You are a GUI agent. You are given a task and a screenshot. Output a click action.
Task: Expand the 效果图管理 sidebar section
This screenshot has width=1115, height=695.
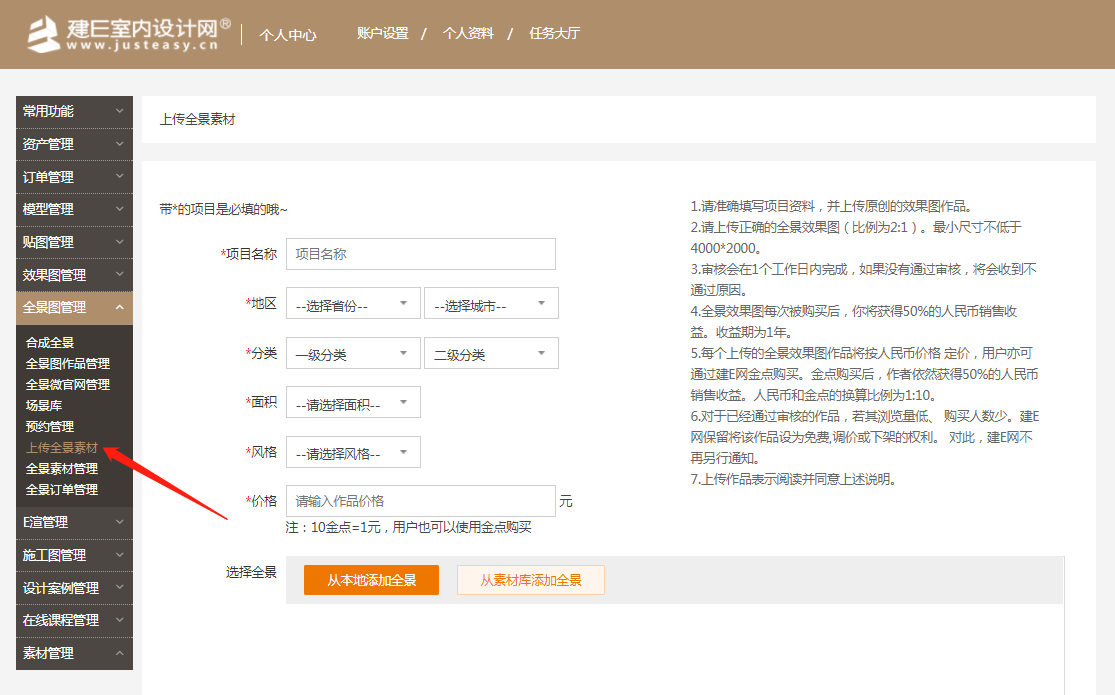coord(74,275)
